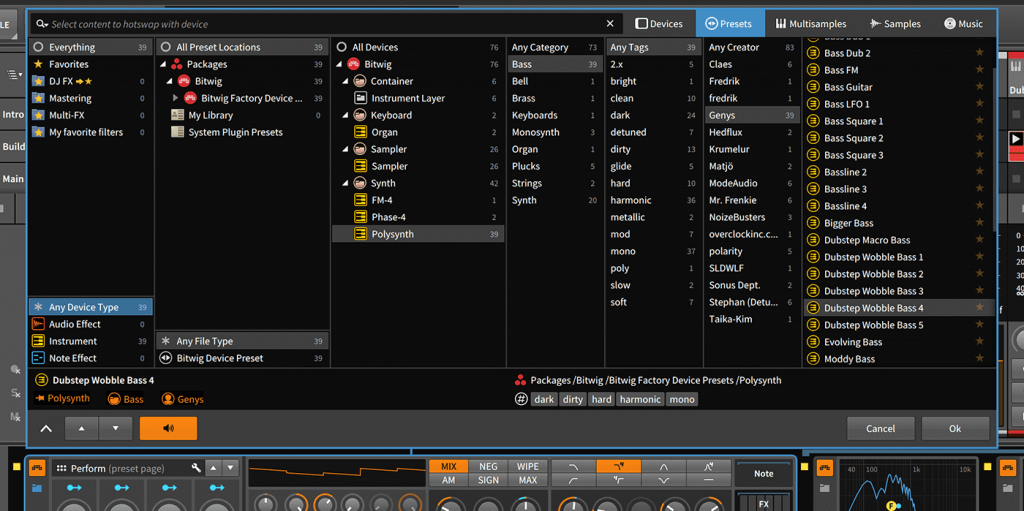The image size is (1024, 511).
Task: Click the FM-4 instrument icon
Action: tap(360, 200)
